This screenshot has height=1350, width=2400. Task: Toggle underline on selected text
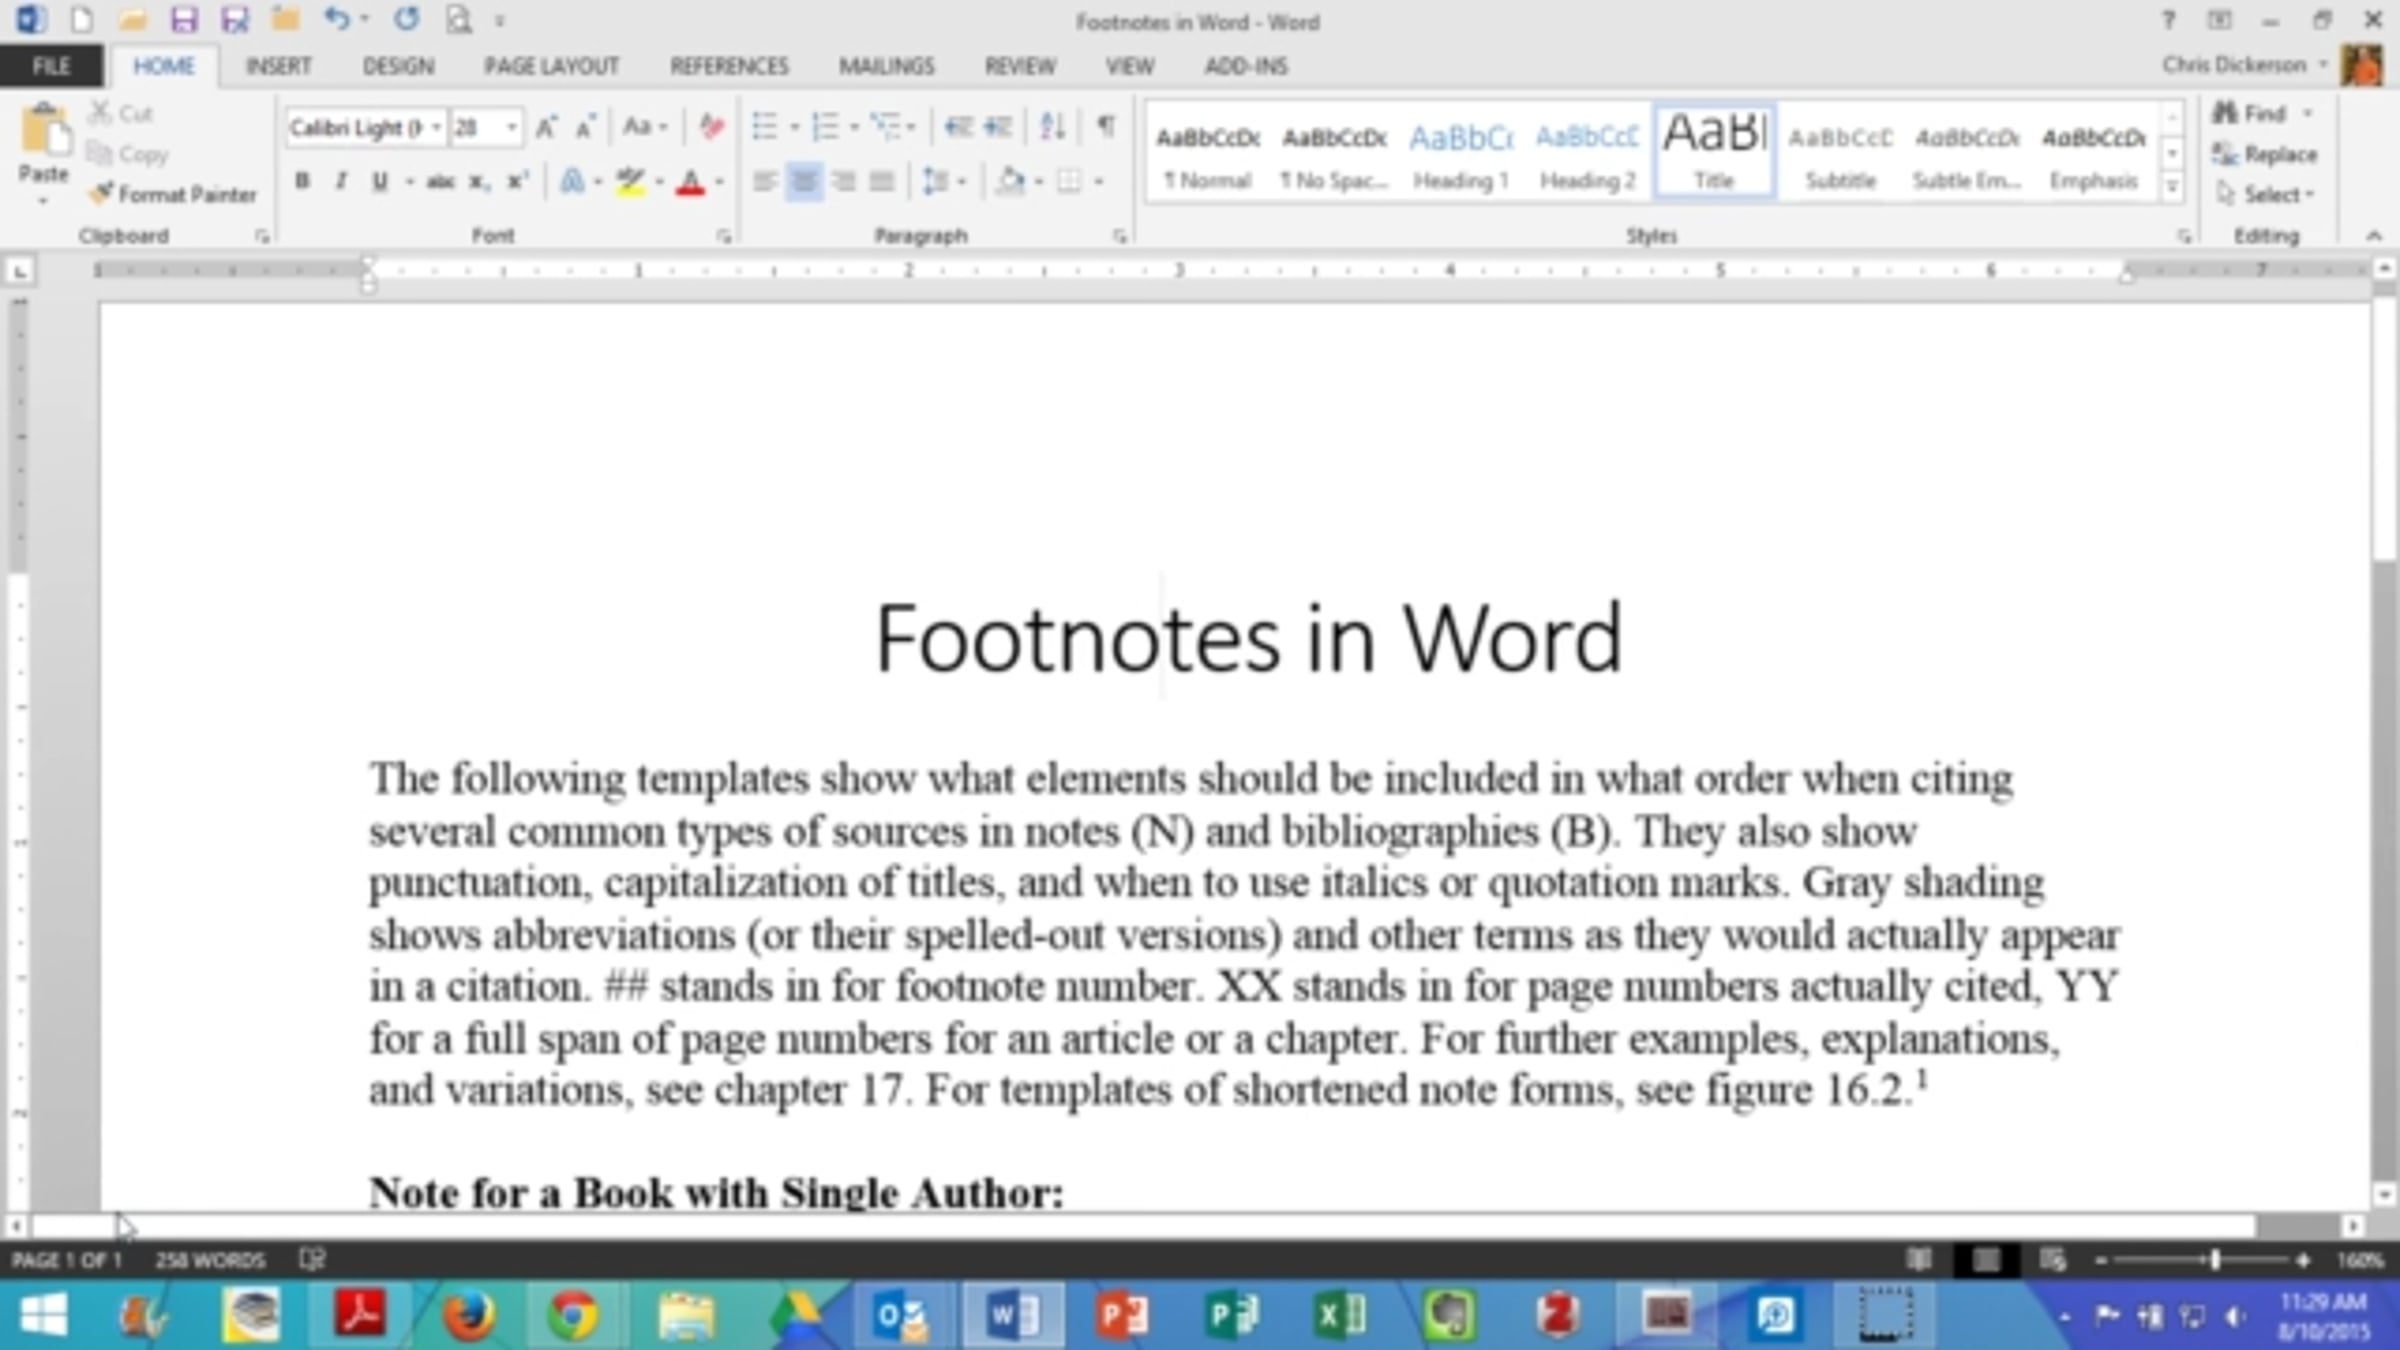(379, 181)
